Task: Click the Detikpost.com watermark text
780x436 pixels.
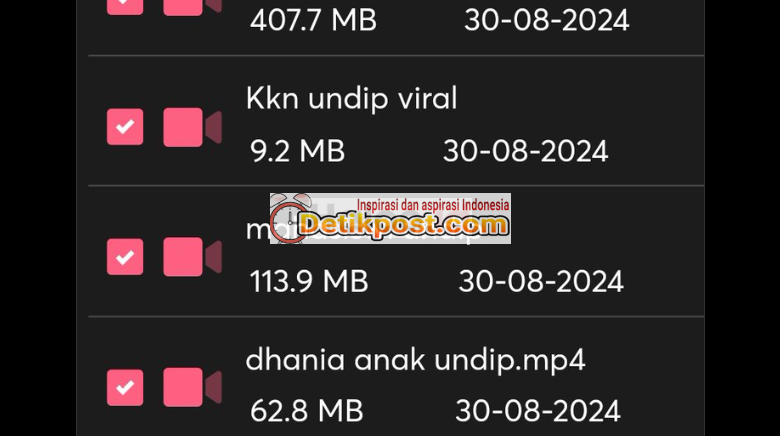Action: pyautogui.click(x=403, y=225)
